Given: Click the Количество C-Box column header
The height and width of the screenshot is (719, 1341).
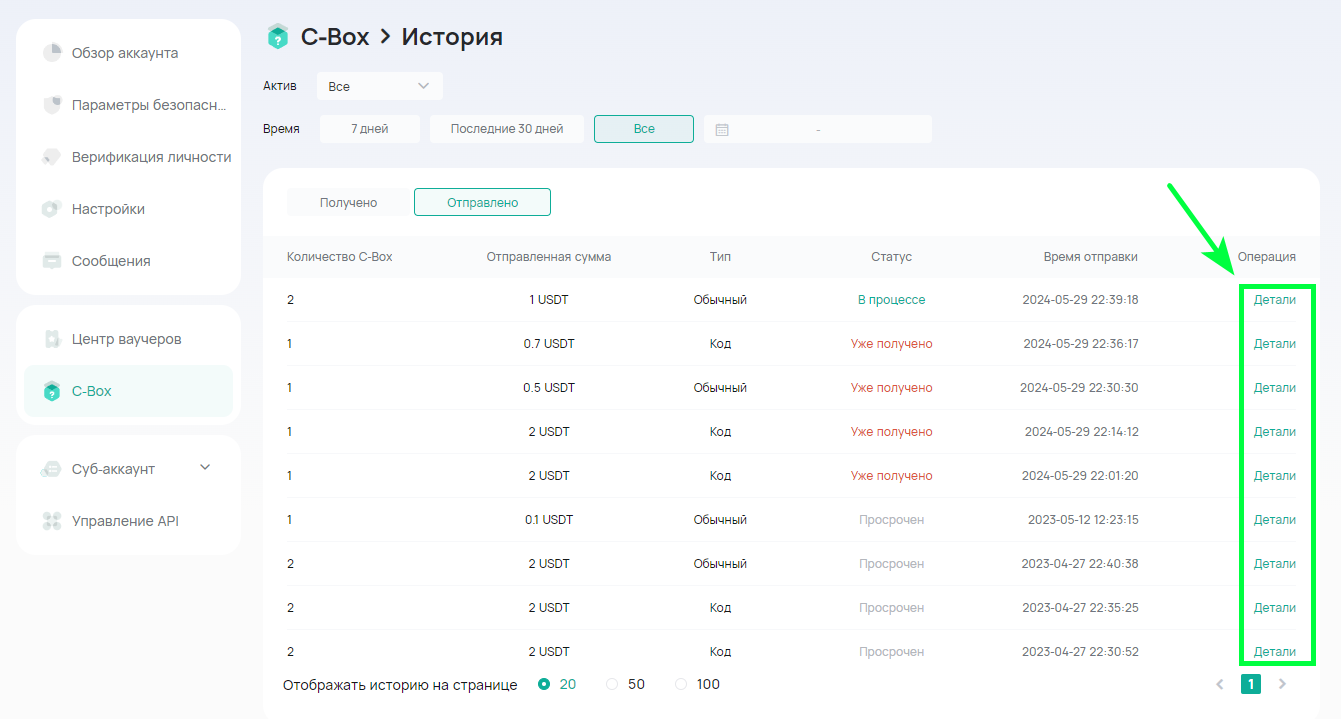Looking at the screenshot, I should 340,257.
